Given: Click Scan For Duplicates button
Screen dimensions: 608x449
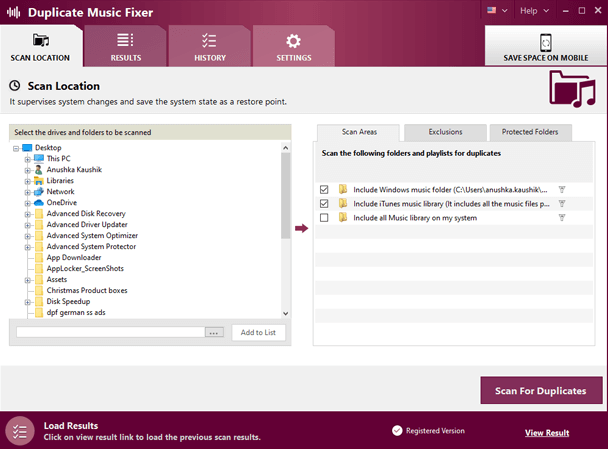Looking at the screenshot, I should (541, 390).
